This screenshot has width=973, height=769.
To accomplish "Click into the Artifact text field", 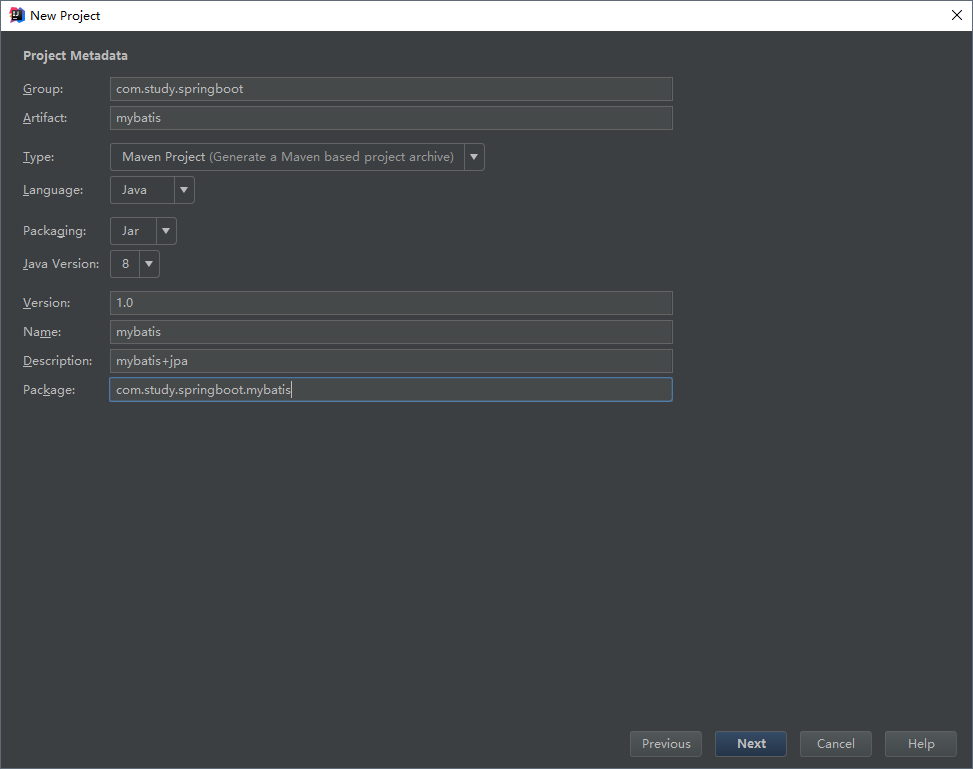I will pyautogui.click(x=391, y=118).
